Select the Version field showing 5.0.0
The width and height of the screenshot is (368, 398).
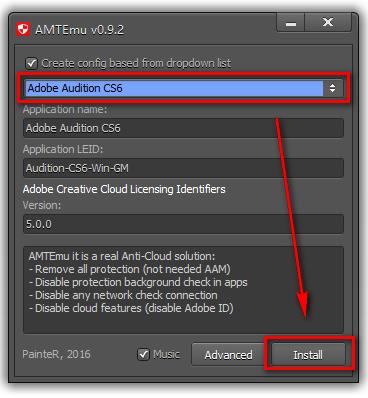point(183,224)
